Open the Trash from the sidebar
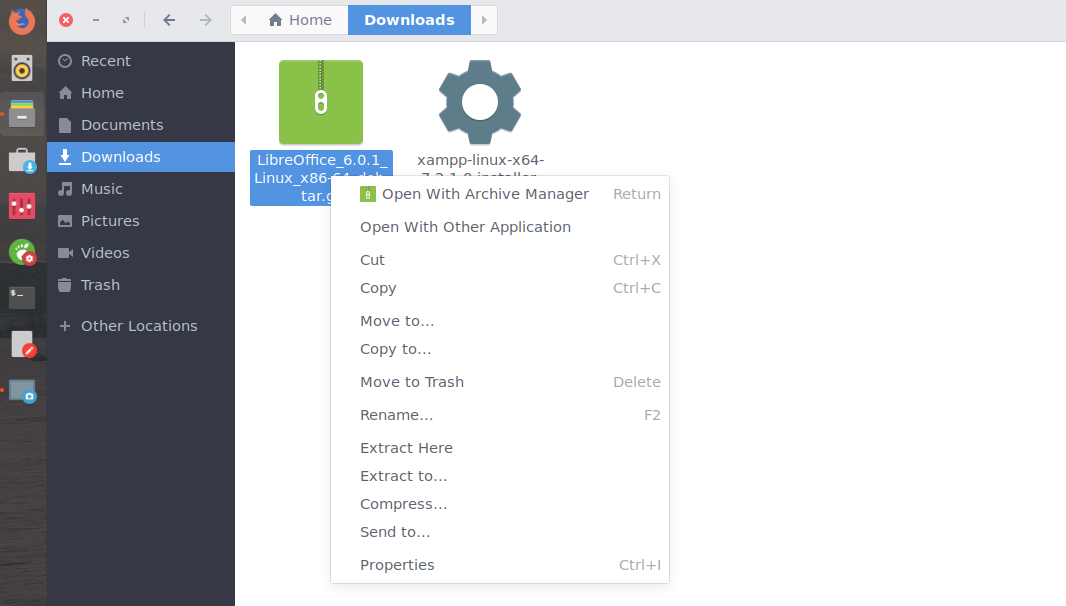Viewport: 1066px width, 606px height. pyautogui.click(x=98, y=284)
